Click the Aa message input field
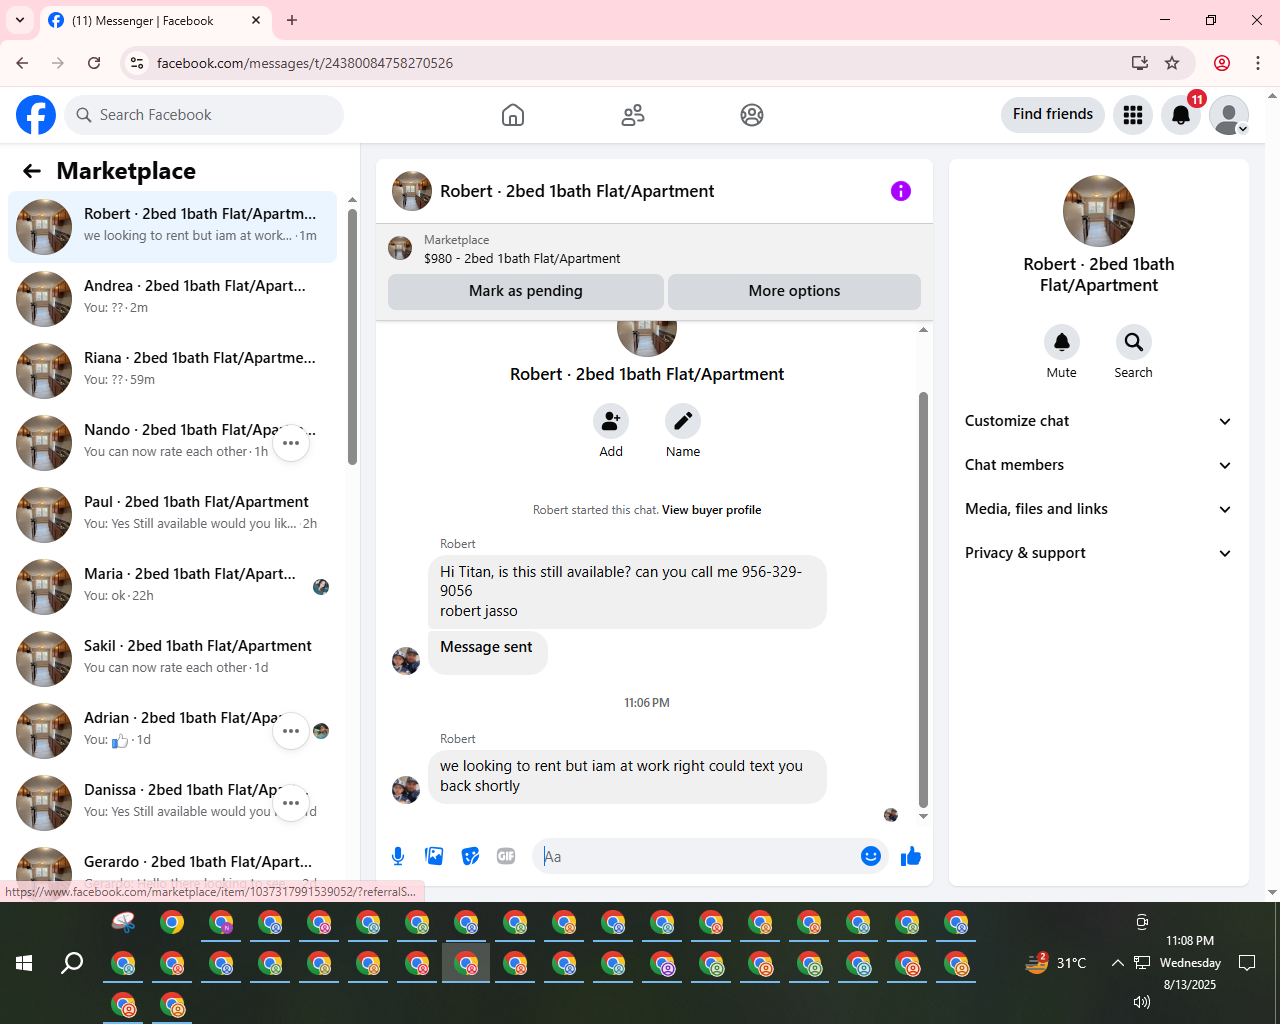This screenshot has height=1024, width=1280. point(698,856)
